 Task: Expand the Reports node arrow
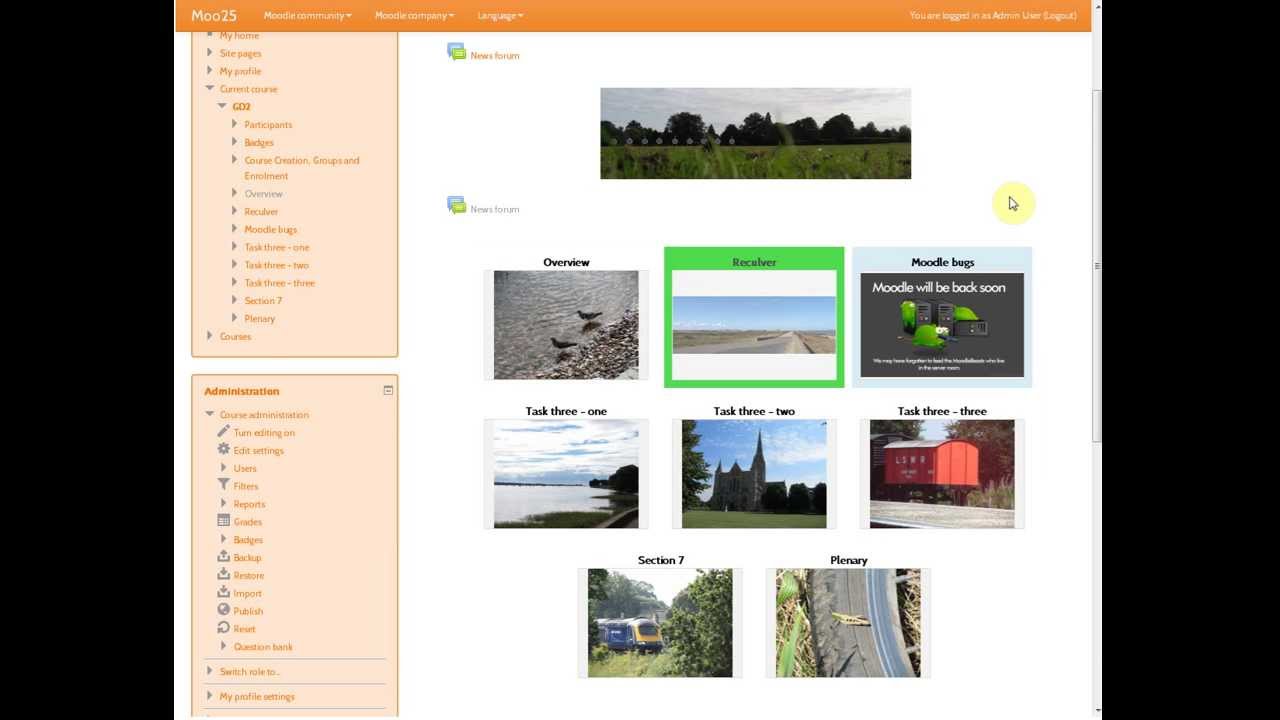click(224, 503)
